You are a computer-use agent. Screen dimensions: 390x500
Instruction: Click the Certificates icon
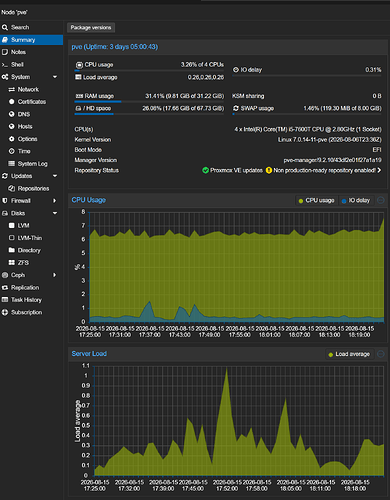pyautogui.click(x=12, y=102)
